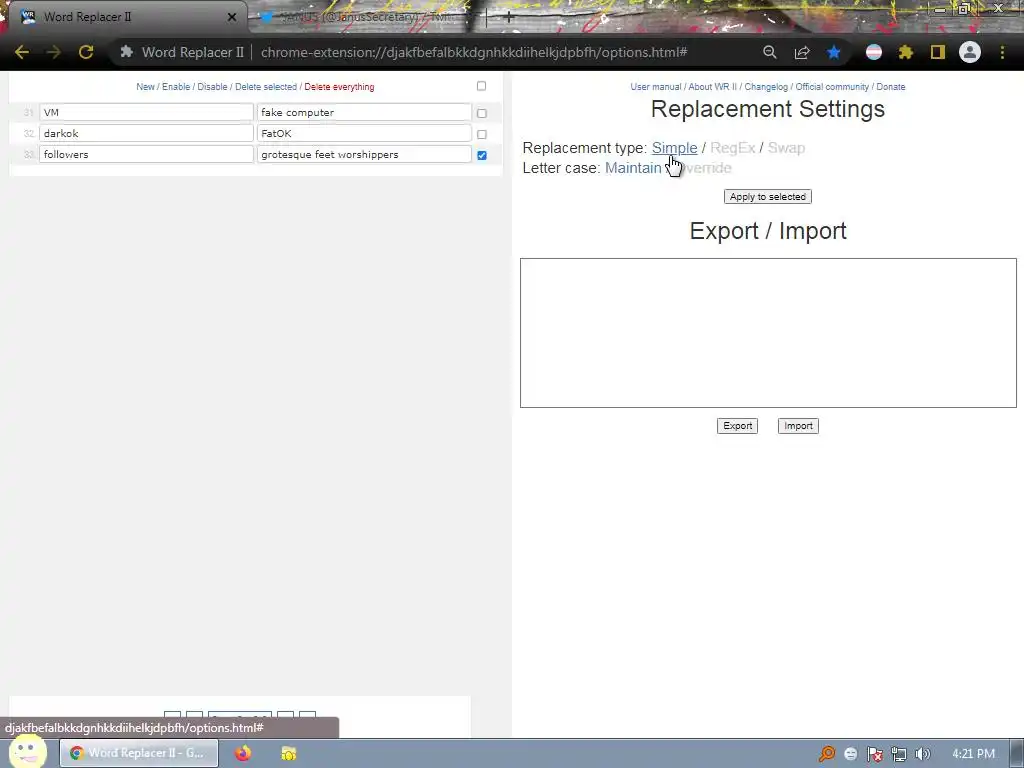Open the Donate link
Screen dimensions: 1024x768
891,87
